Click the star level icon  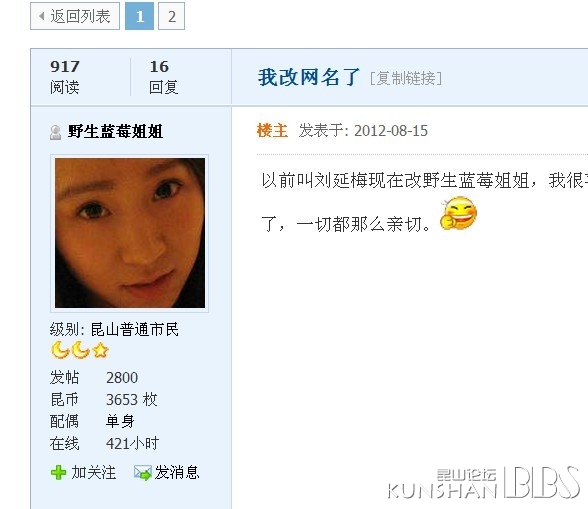(x=100, y=351)
